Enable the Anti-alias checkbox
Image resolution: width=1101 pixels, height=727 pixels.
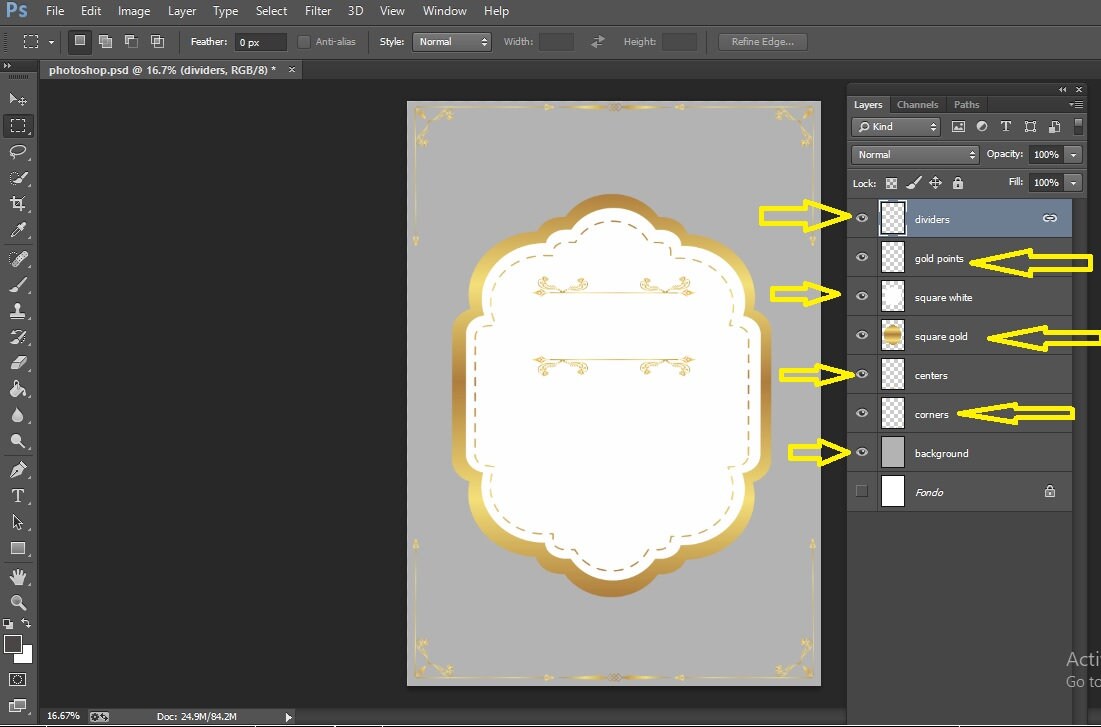pos(305,41)
